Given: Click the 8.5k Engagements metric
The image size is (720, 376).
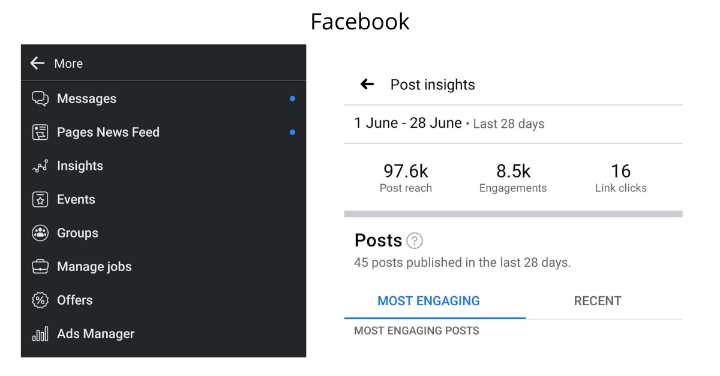Looking at the screenshot, I should (513, 178).
